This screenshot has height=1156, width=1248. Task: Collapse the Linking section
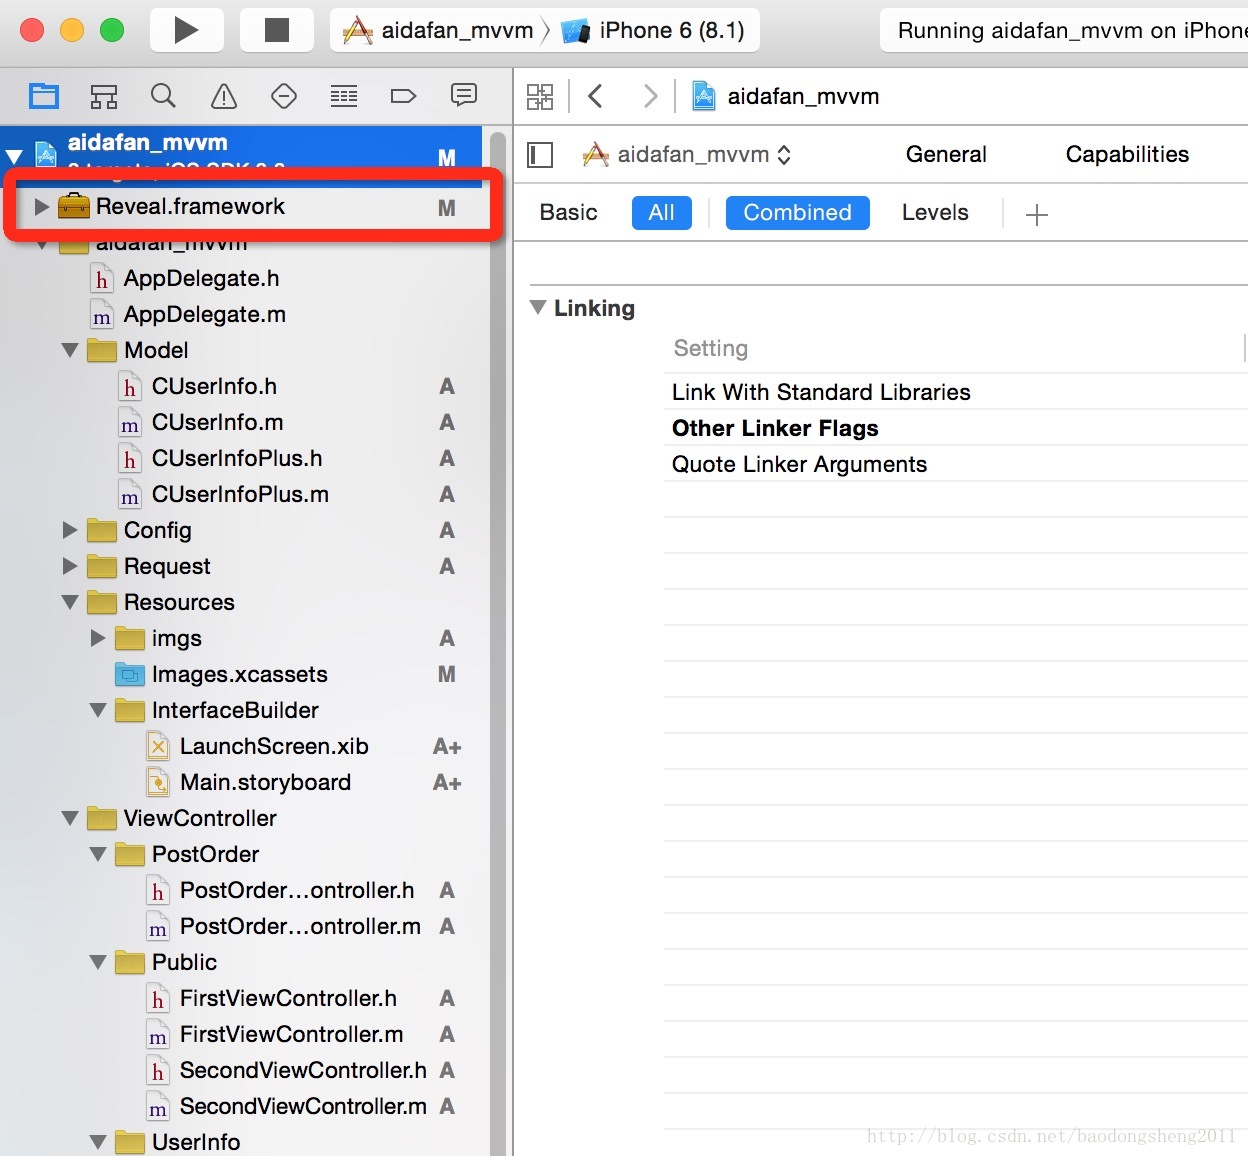click(x=538, y=307)
